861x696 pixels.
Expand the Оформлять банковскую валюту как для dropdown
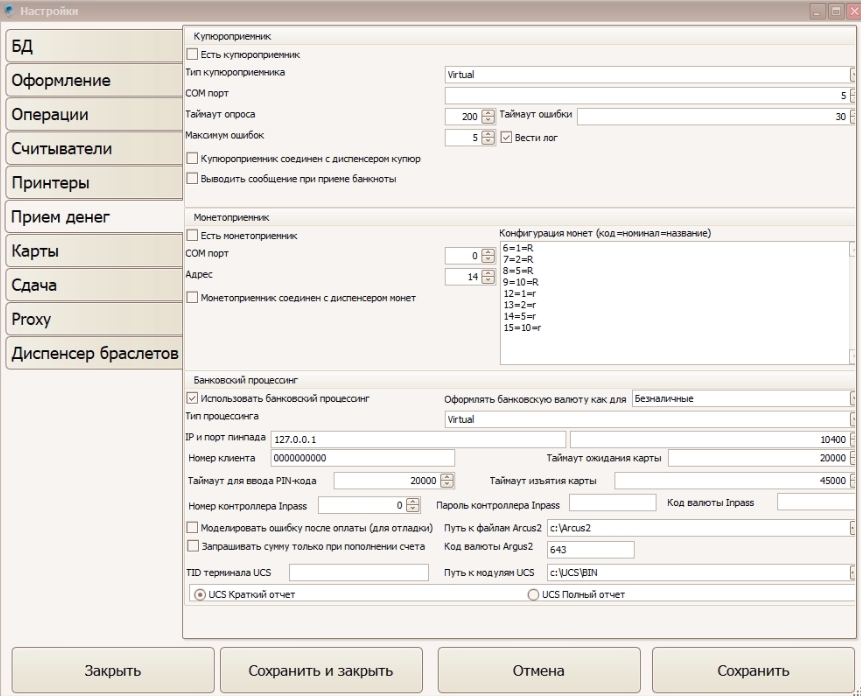click(x=852, y=398)
